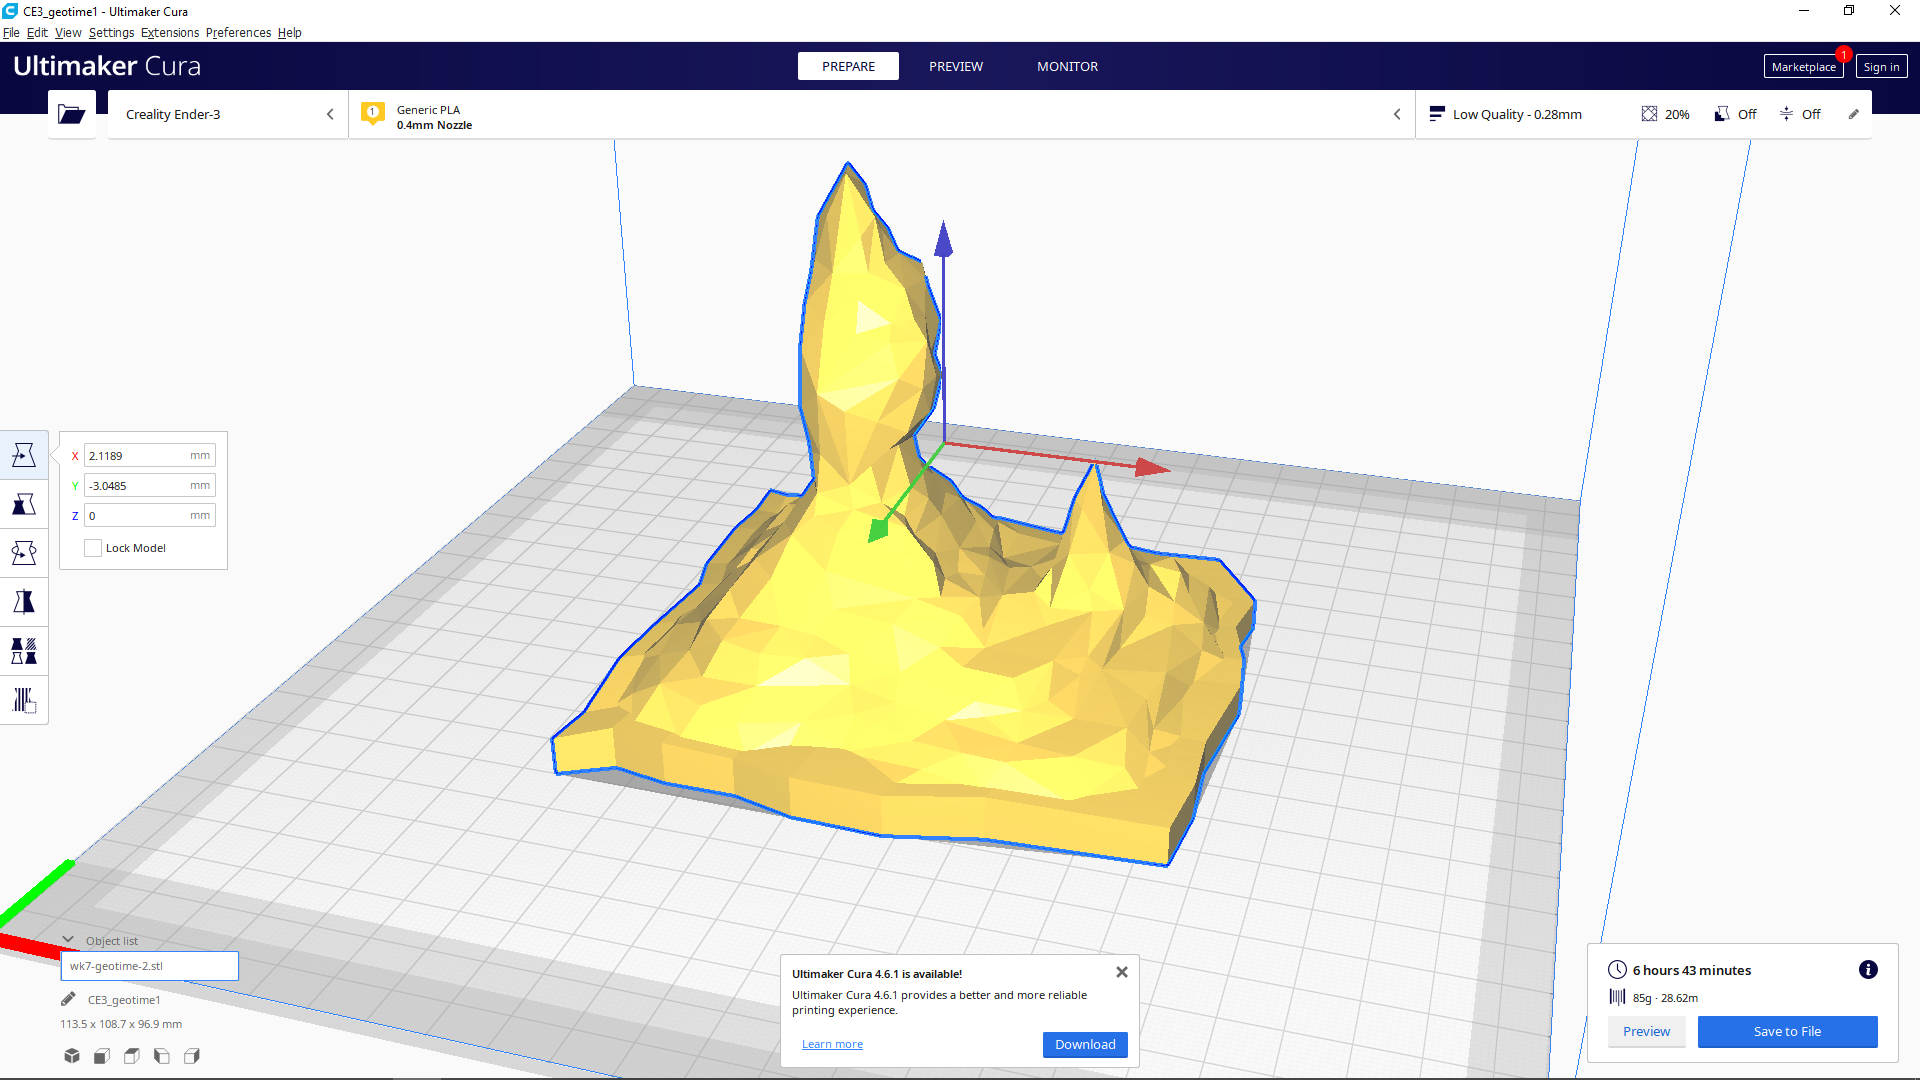Click the blue Z-axis arrow handle
The height and width of the screenshot is (1080, 1920).
click(943, 240)
